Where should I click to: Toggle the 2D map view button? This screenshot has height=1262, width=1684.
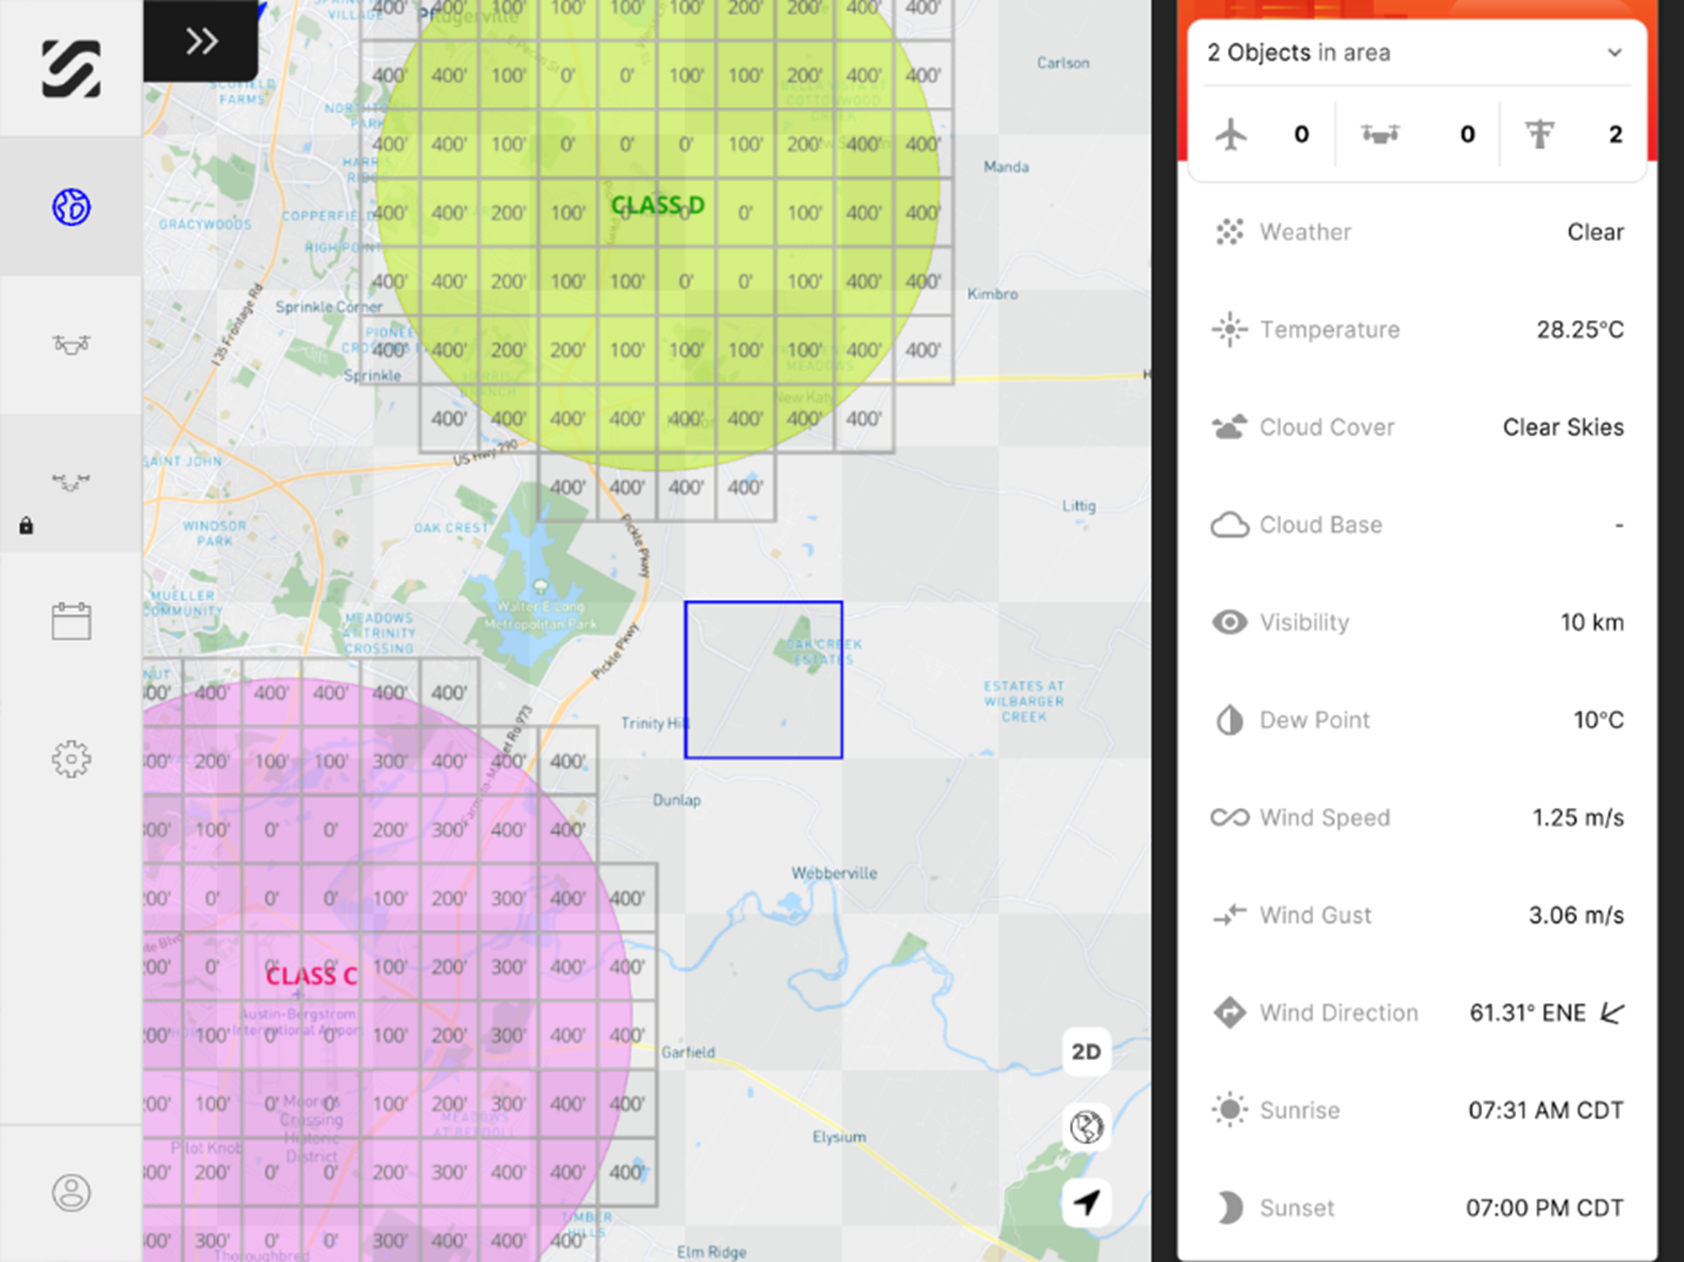coord(1086,1052)
